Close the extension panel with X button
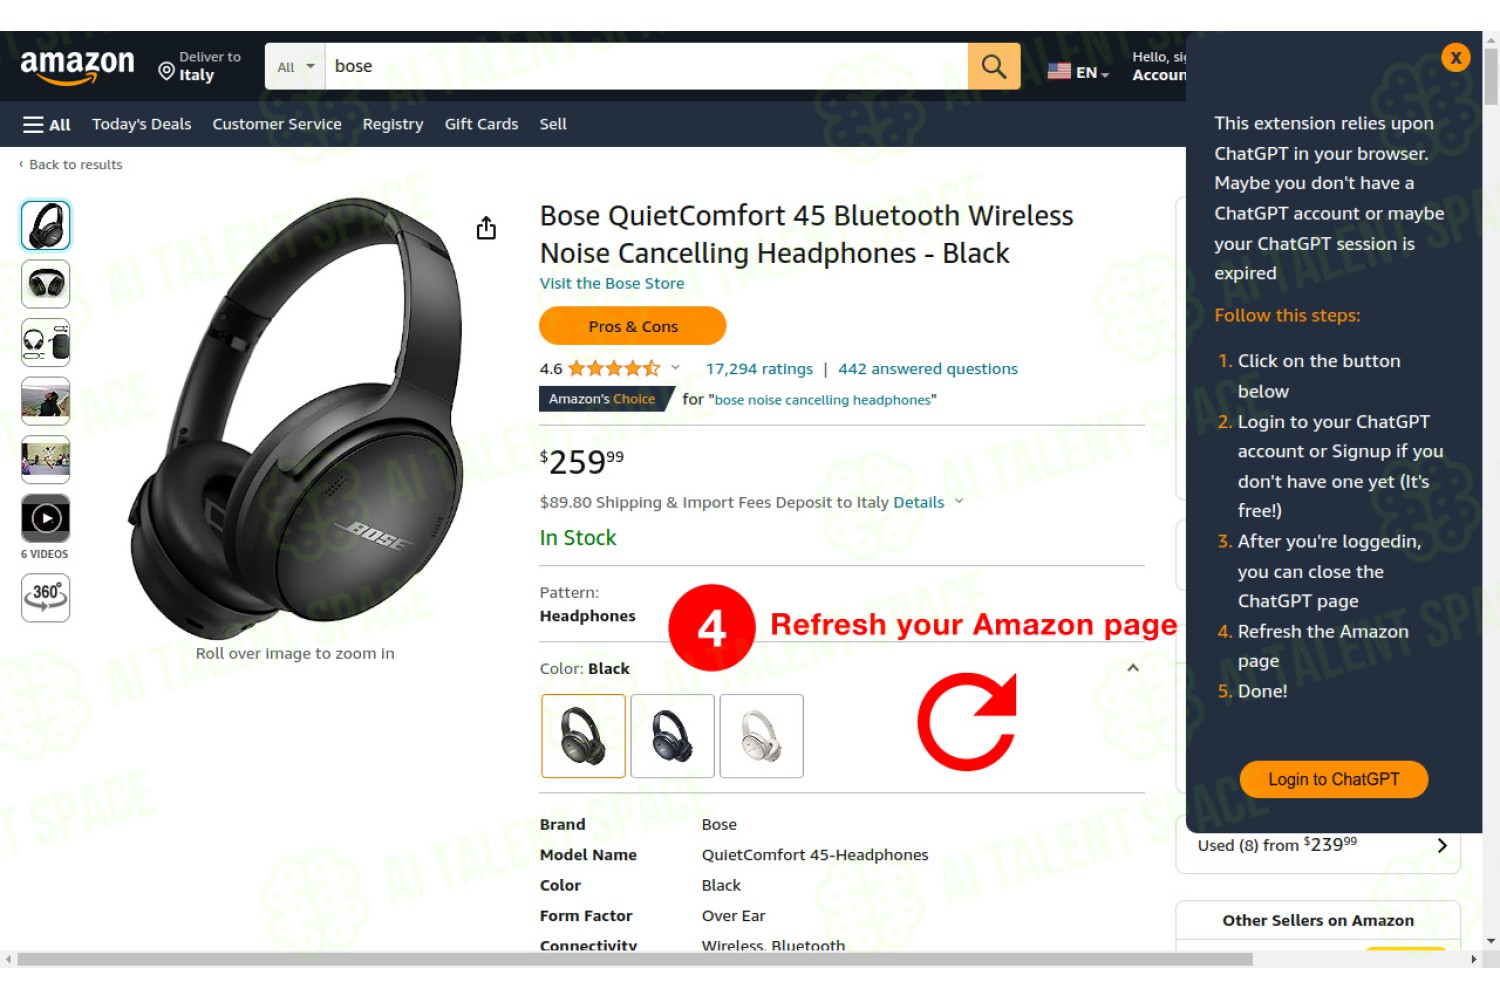 point(1456,58)
